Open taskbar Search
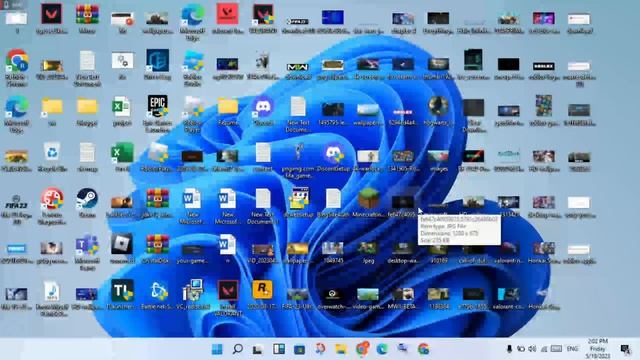The image size is (640, 360). 238,349
